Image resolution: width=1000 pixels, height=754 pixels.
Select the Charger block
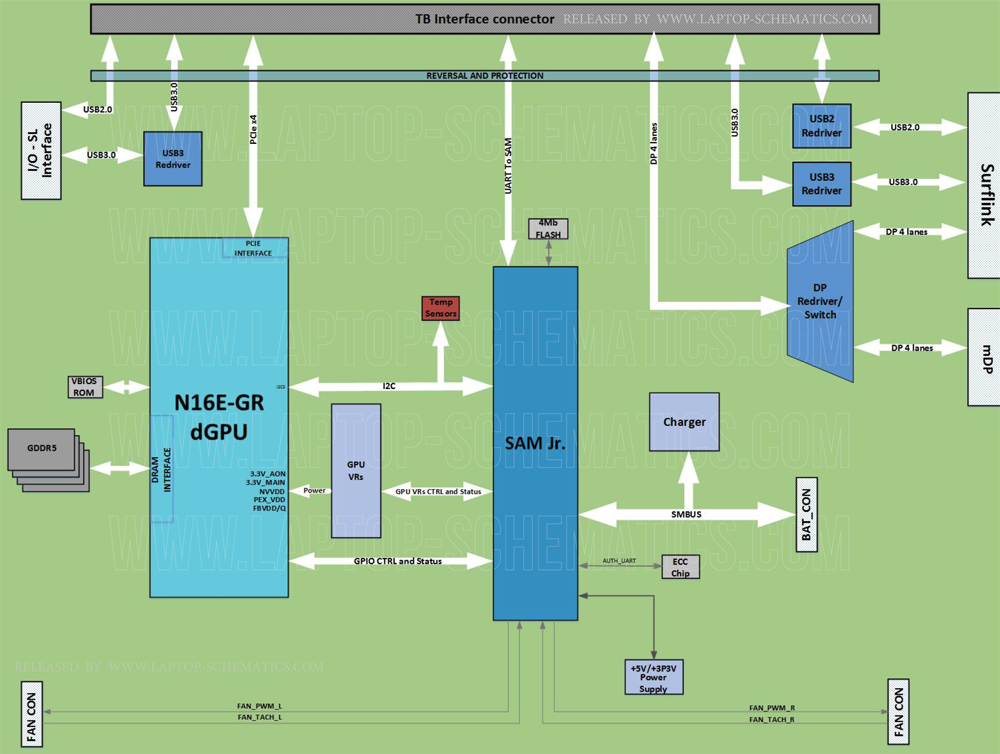pyautogui.click(x=684, y=422)
